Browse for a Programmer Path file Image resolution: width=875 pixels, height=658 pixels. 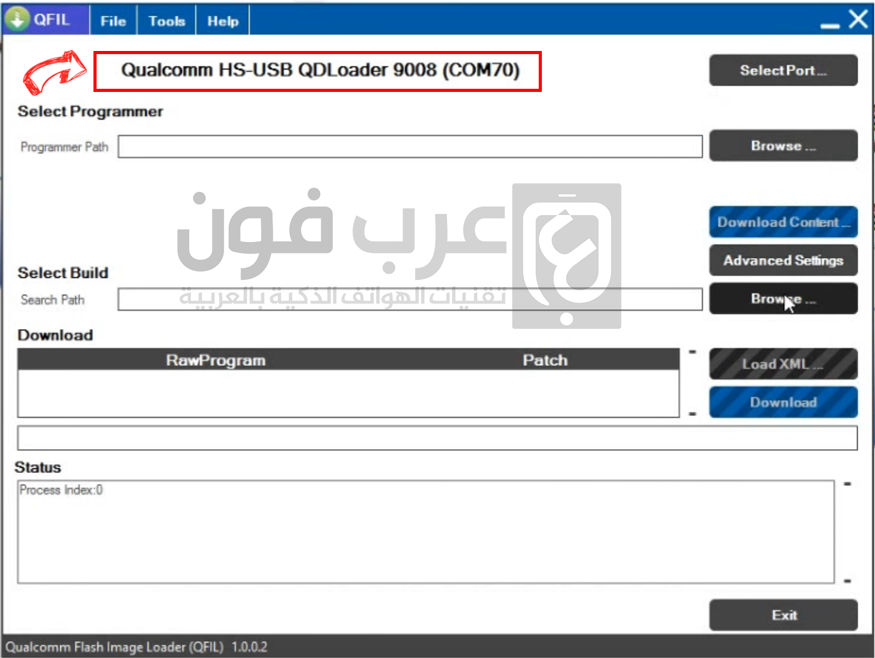coord(783,146)
